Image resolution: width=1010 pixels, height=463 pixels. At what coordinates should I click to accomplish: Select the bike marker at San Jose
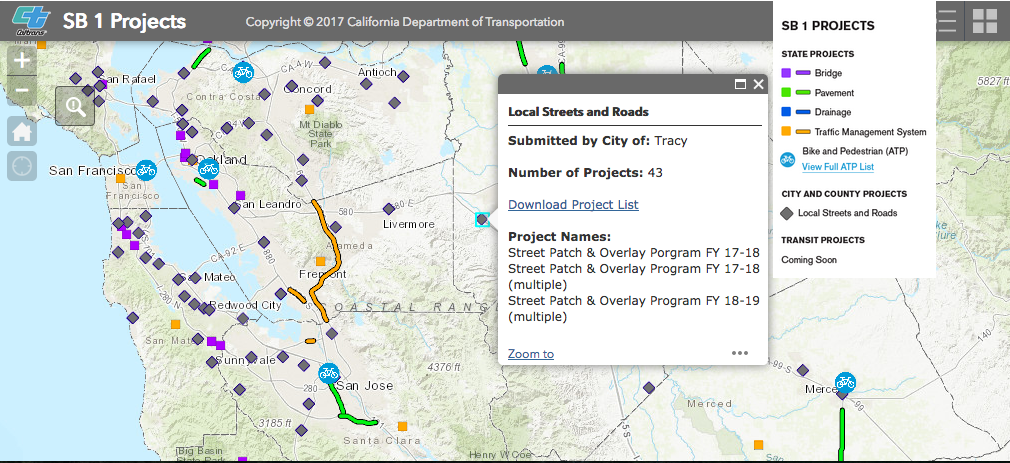tap(329, 373)
